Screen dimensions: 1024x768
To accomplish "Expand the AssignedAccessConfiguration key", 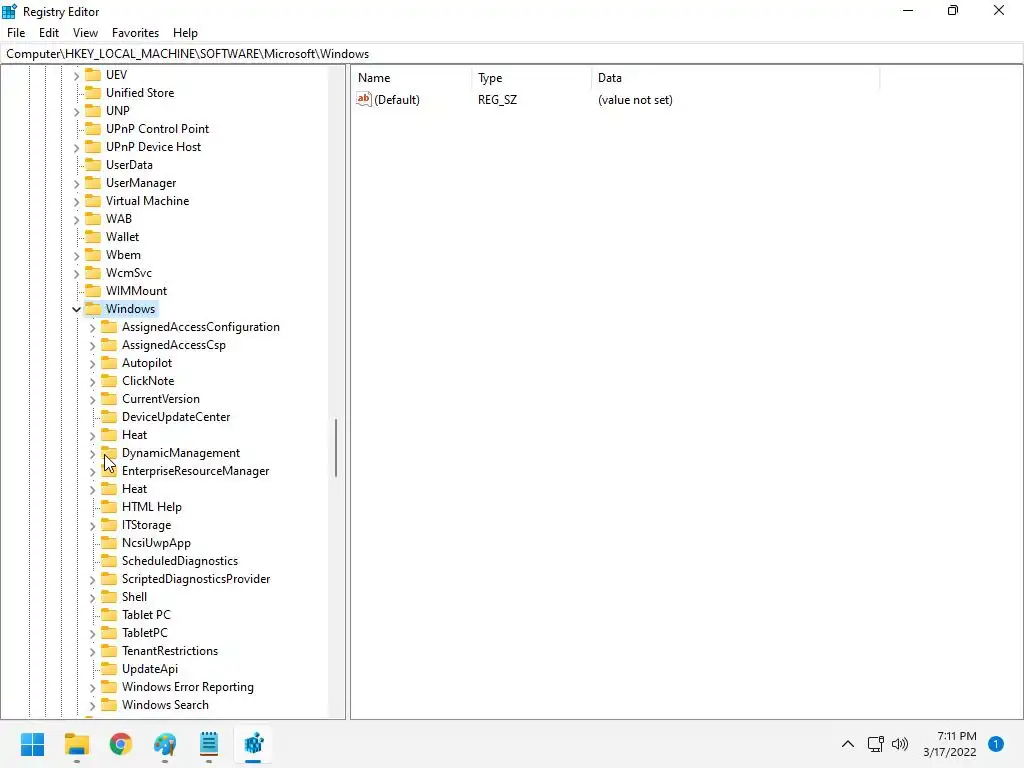I will tap(92, 327).
